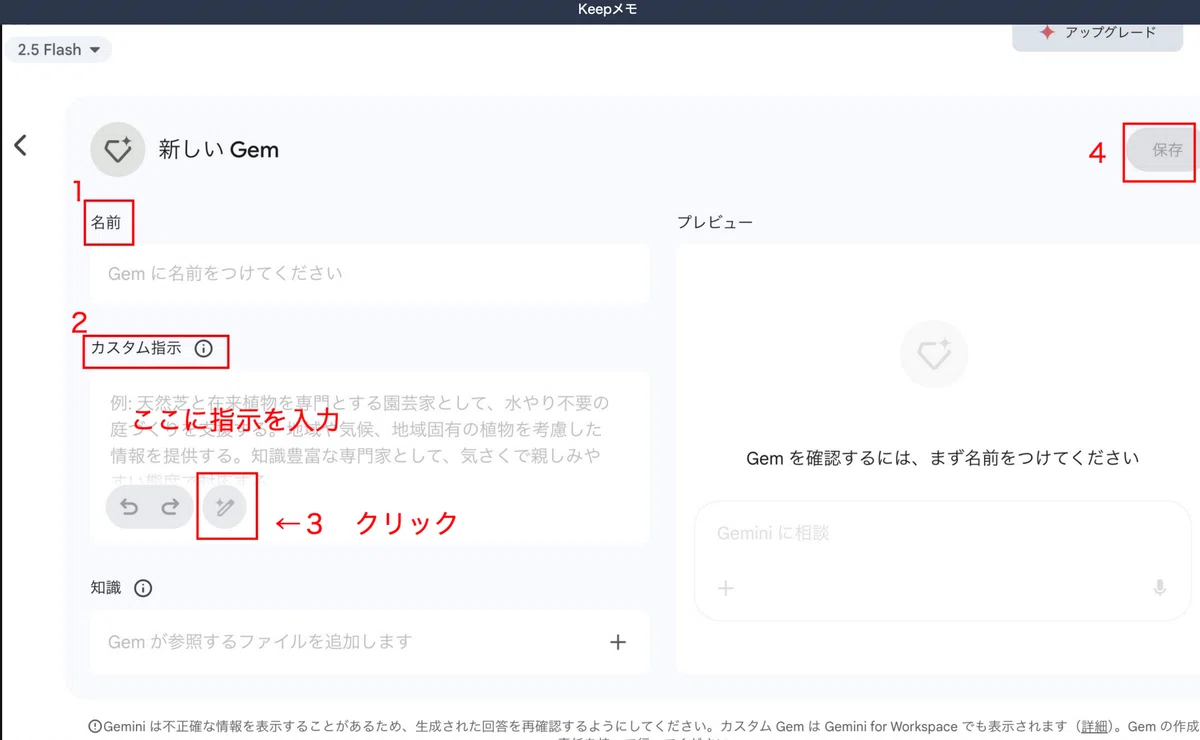Image resolution: width=1200 pixels, height=740 pixels.
Task: Redo instruction edit
Action: click(170, 507)
